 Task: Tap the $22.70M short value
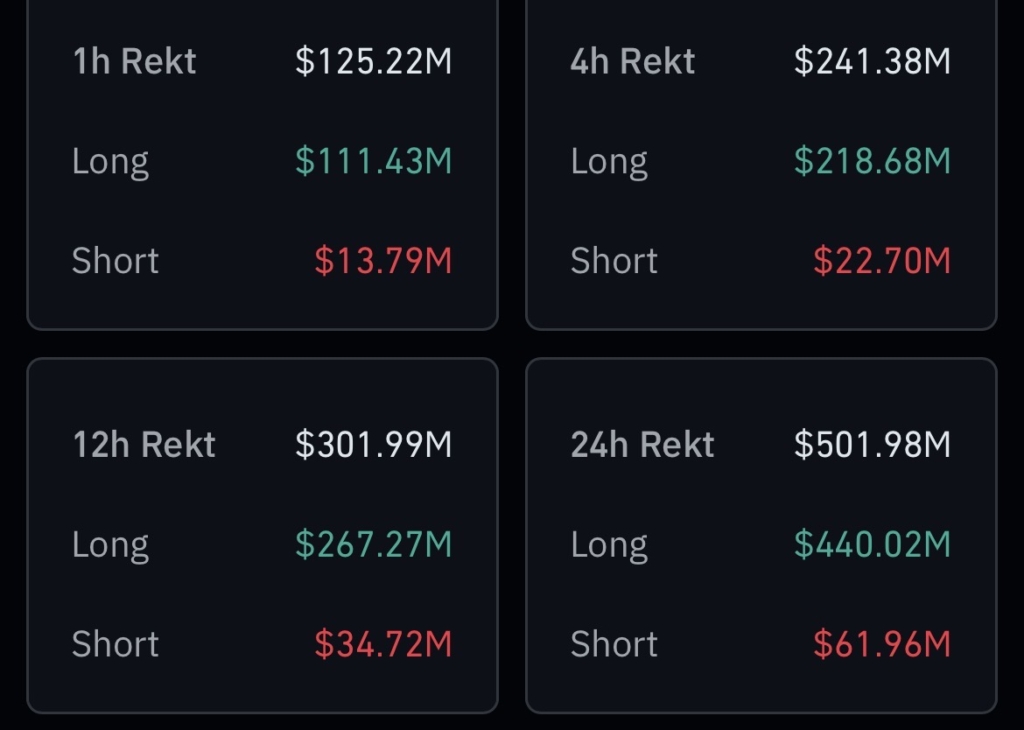click(881, 261)
